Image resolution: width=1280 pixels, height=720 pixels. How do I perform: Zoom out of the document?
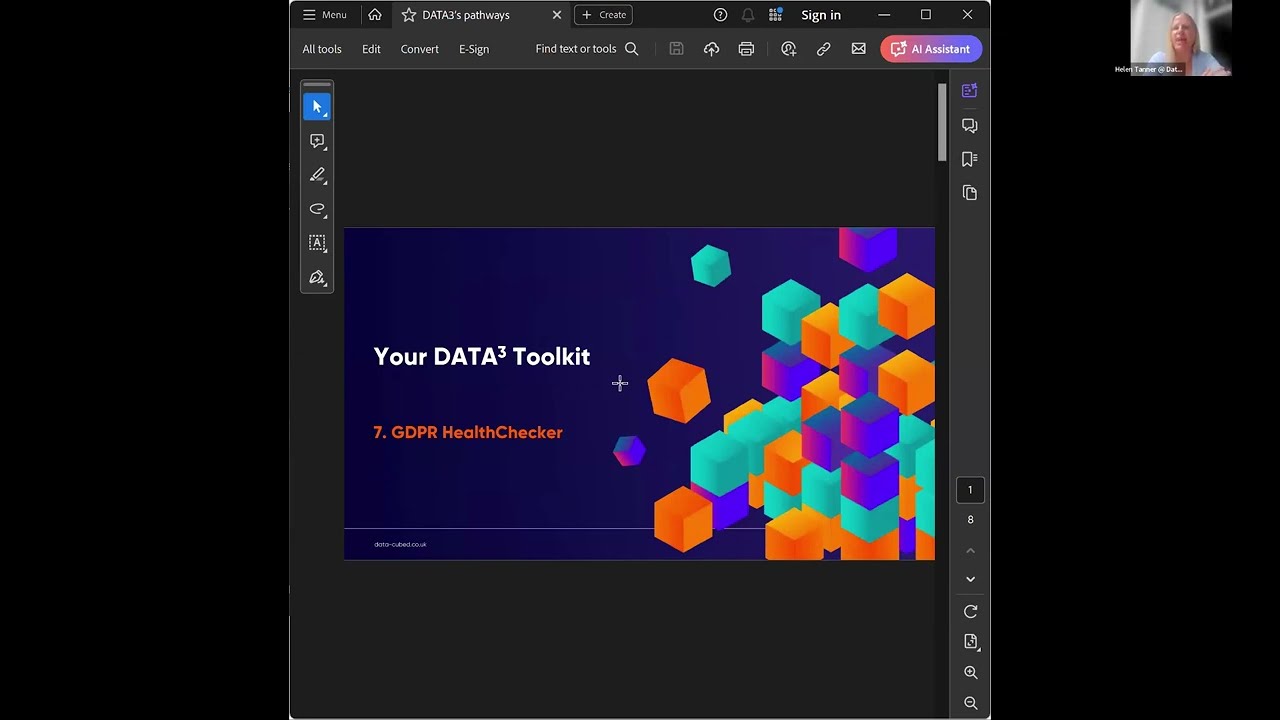(x=970, y=703)
